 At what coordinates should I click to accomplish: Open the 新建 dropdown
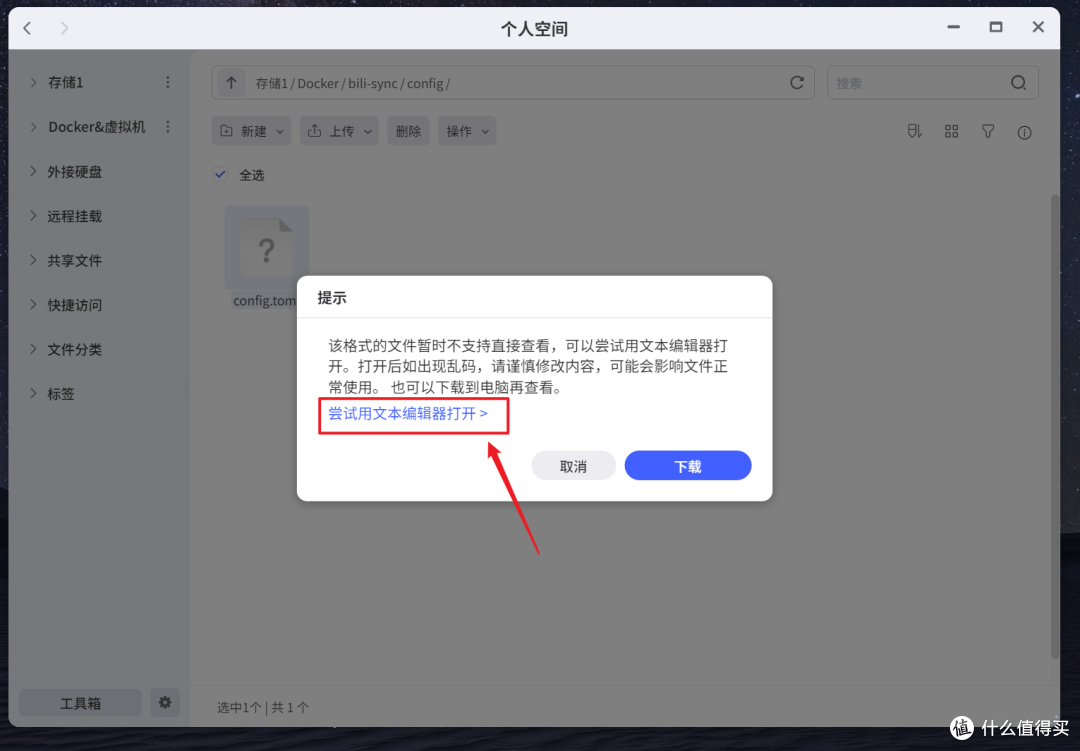coord(251,131)
